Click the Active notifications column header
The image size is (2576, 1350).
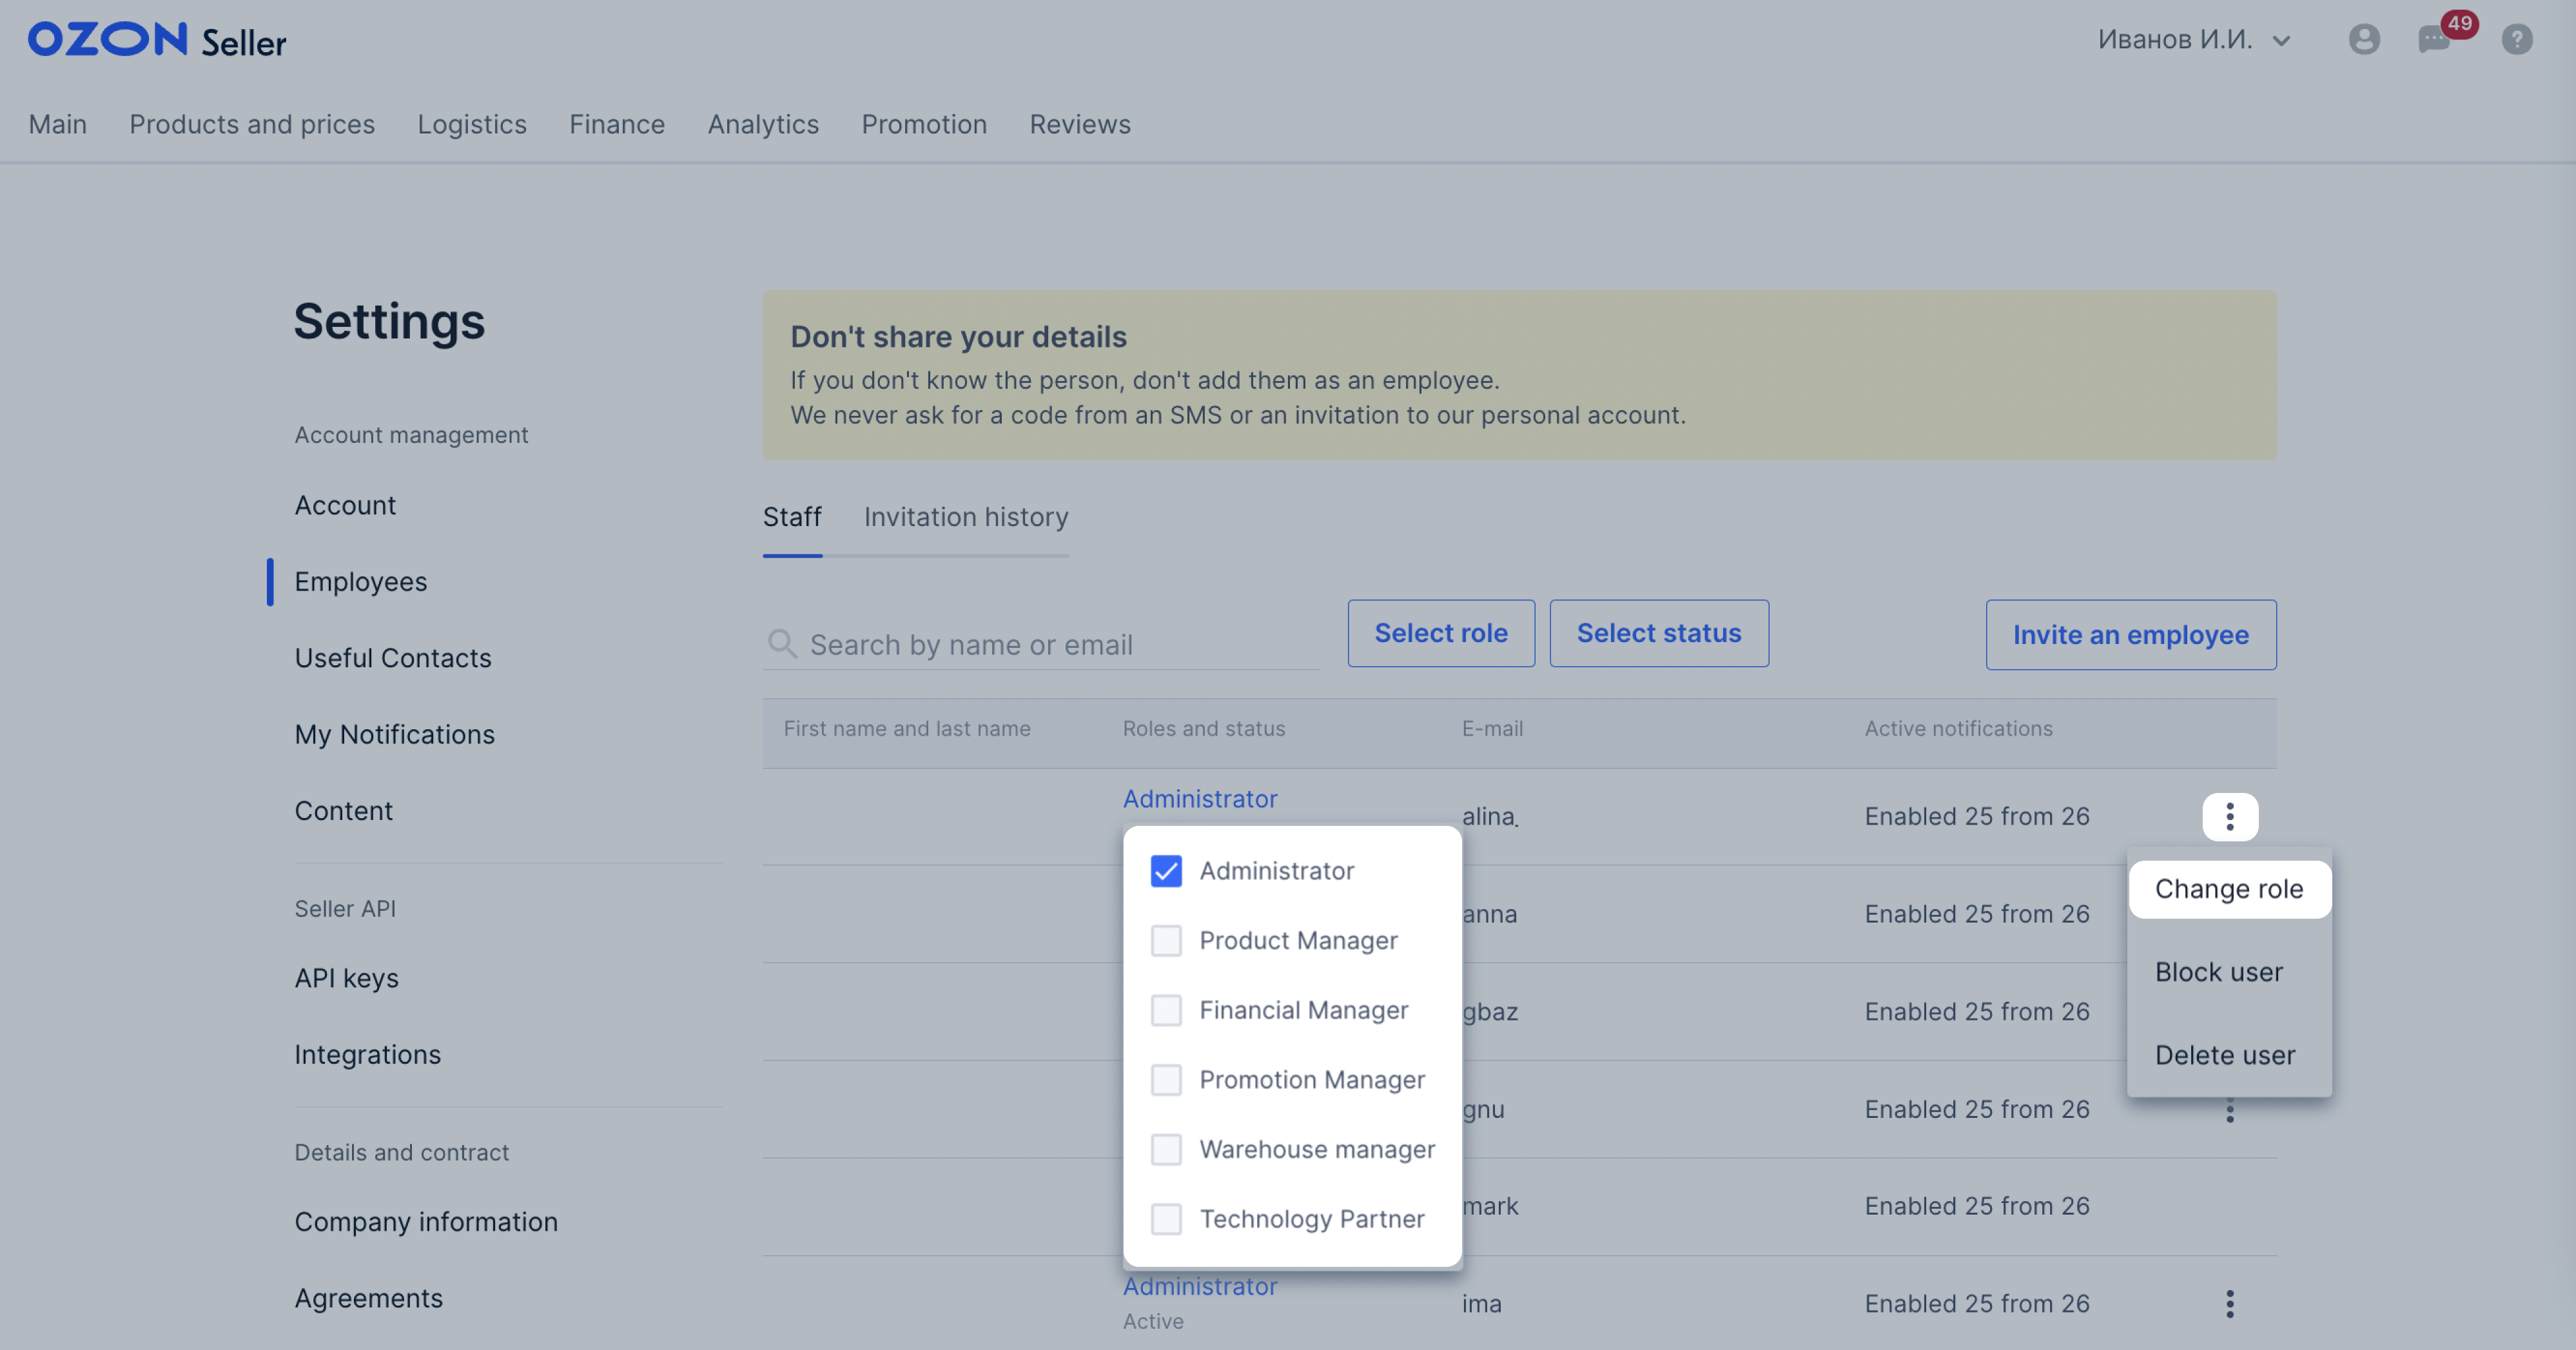pos(1958,729)
